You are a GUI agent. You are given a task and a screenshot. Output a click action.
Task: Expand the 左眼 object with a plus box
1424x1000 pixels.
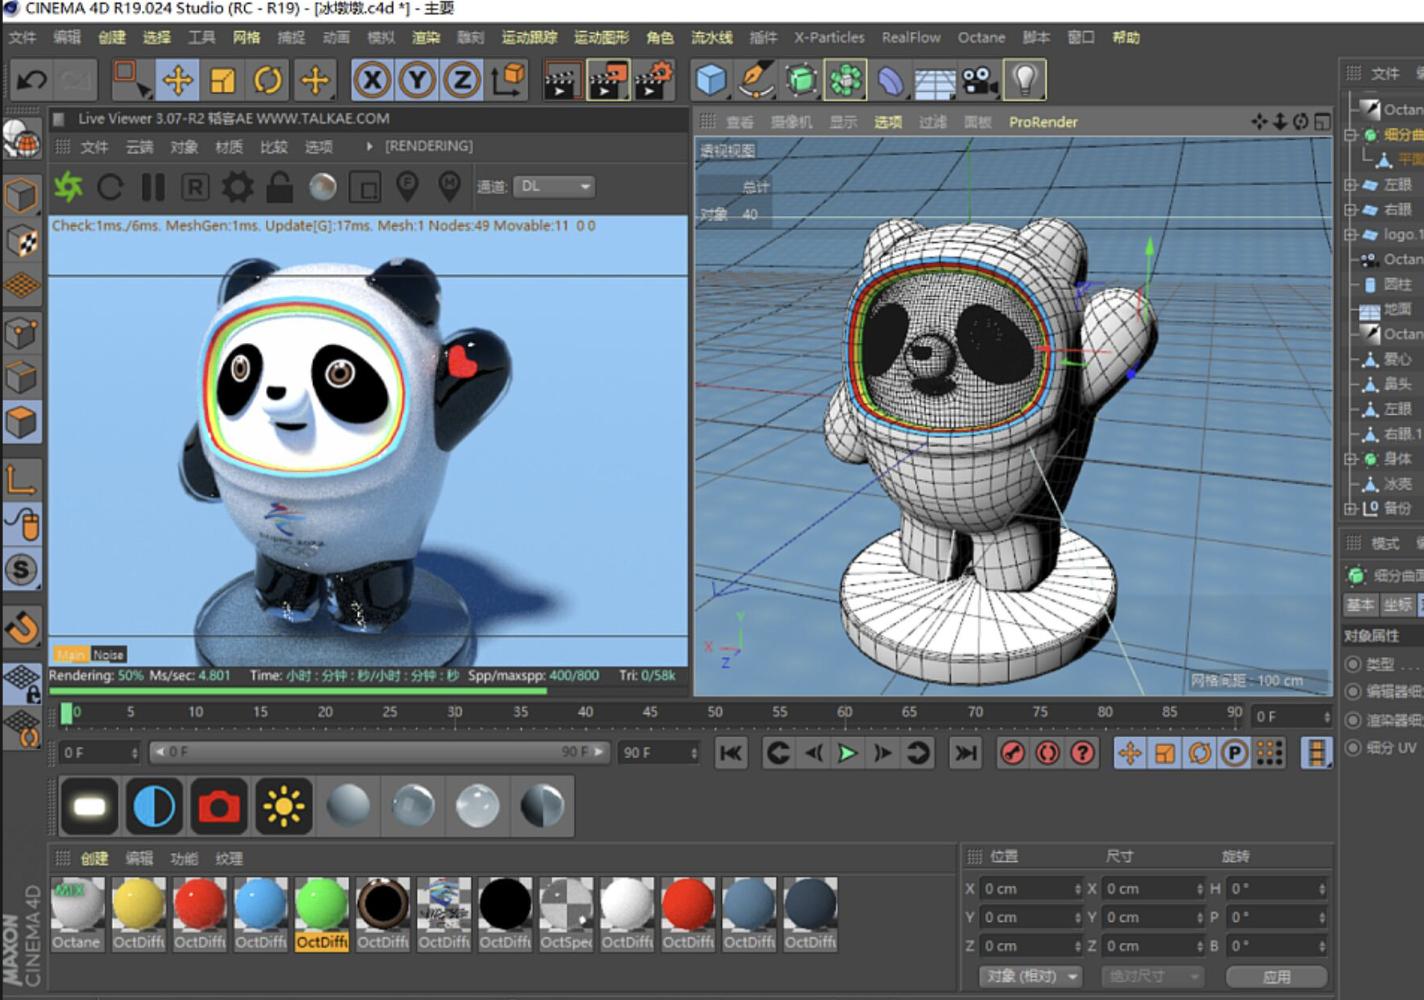(1350, 185)
